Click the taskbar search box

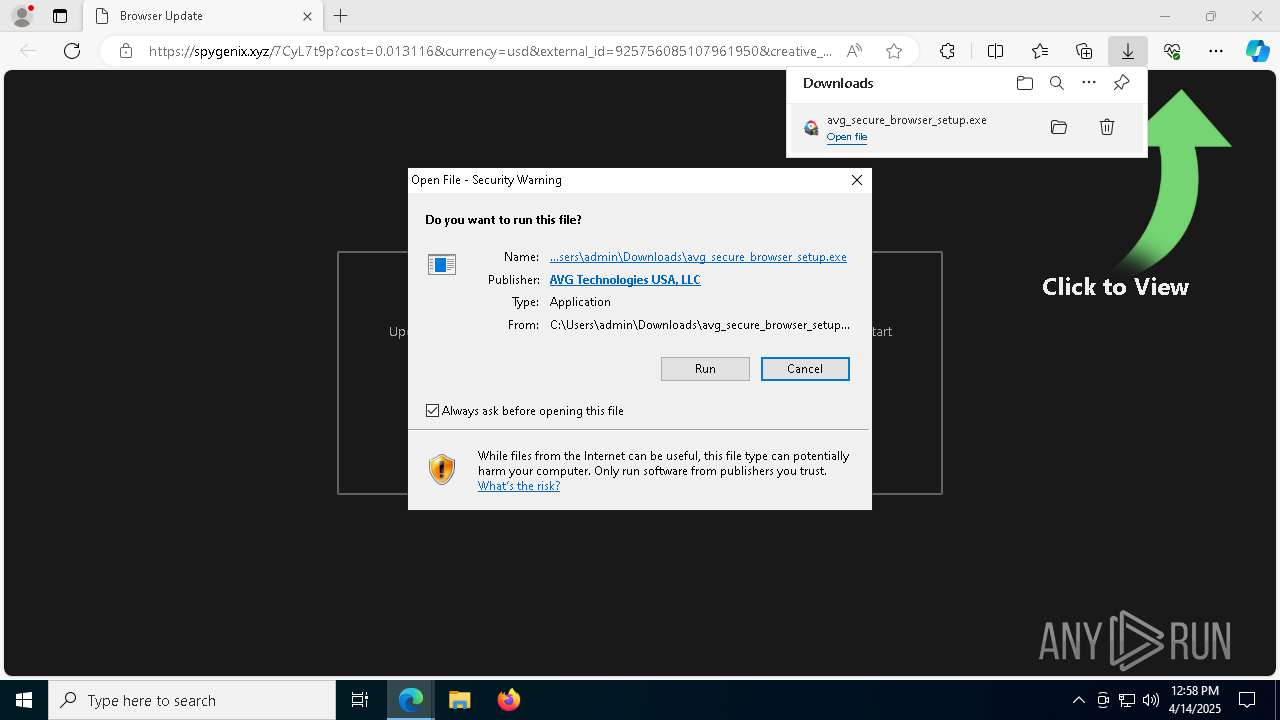click(x=192, y=700)
